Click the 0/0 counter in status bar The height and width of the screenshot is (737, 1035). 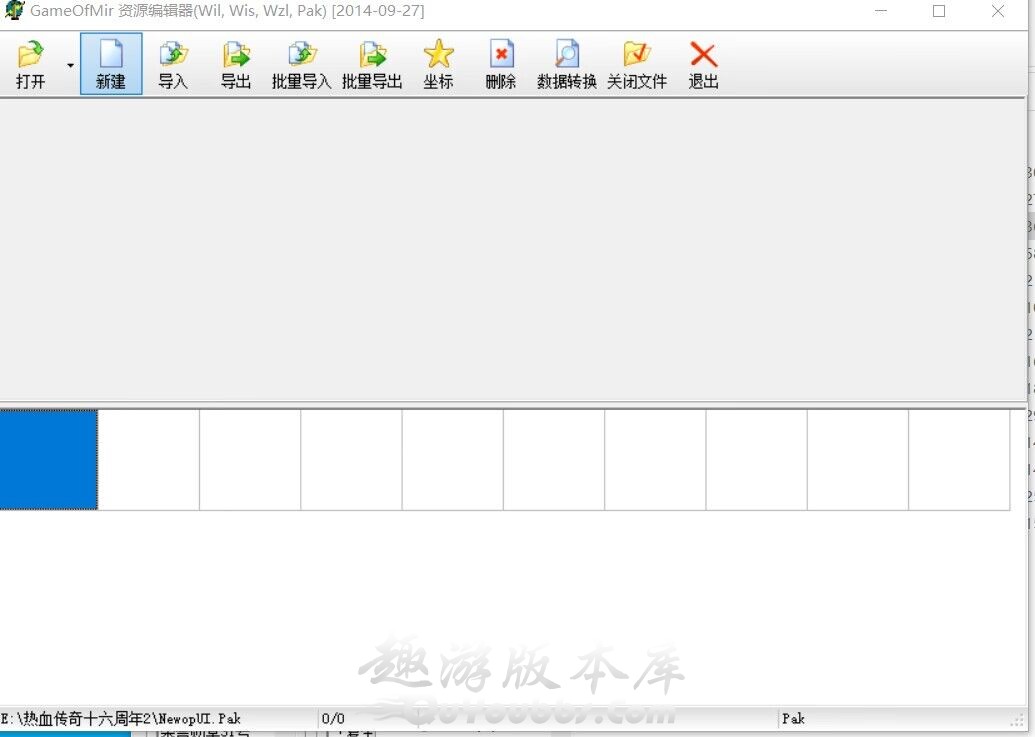pos(333,718)
